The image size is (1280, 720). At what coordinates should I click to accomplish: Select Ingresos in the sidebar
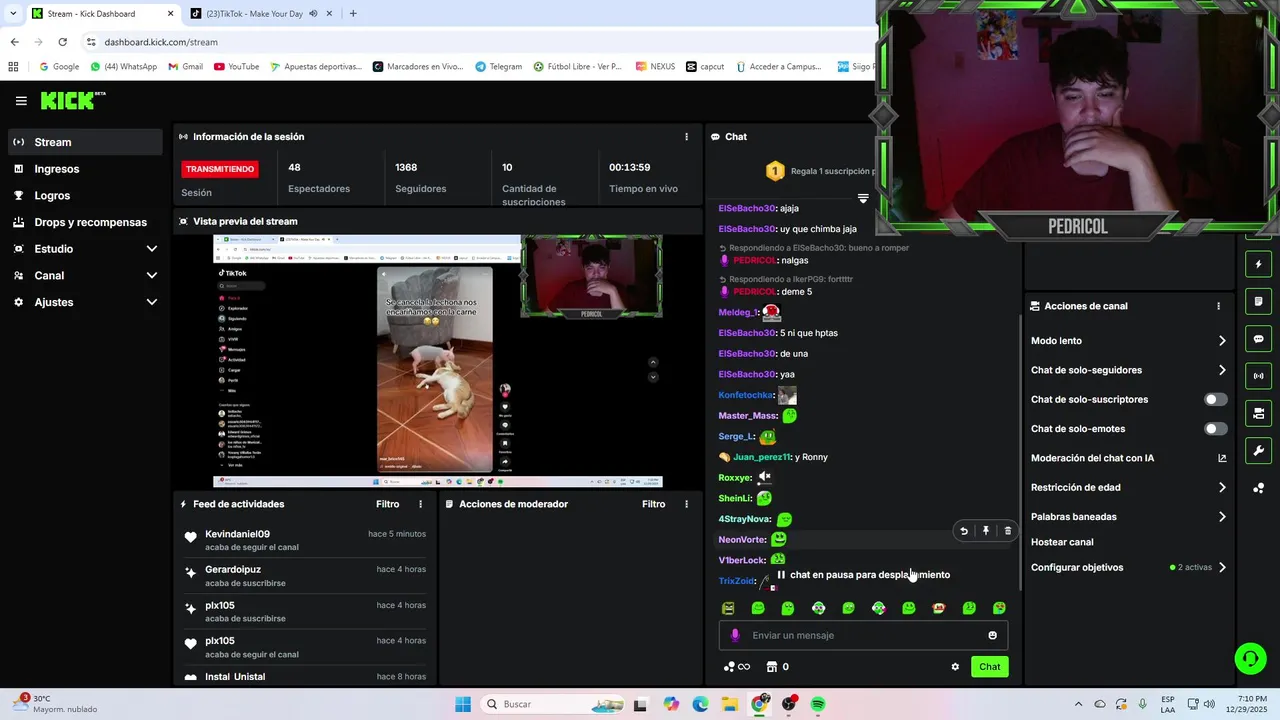pyautogui.click(x=85, y=169)
